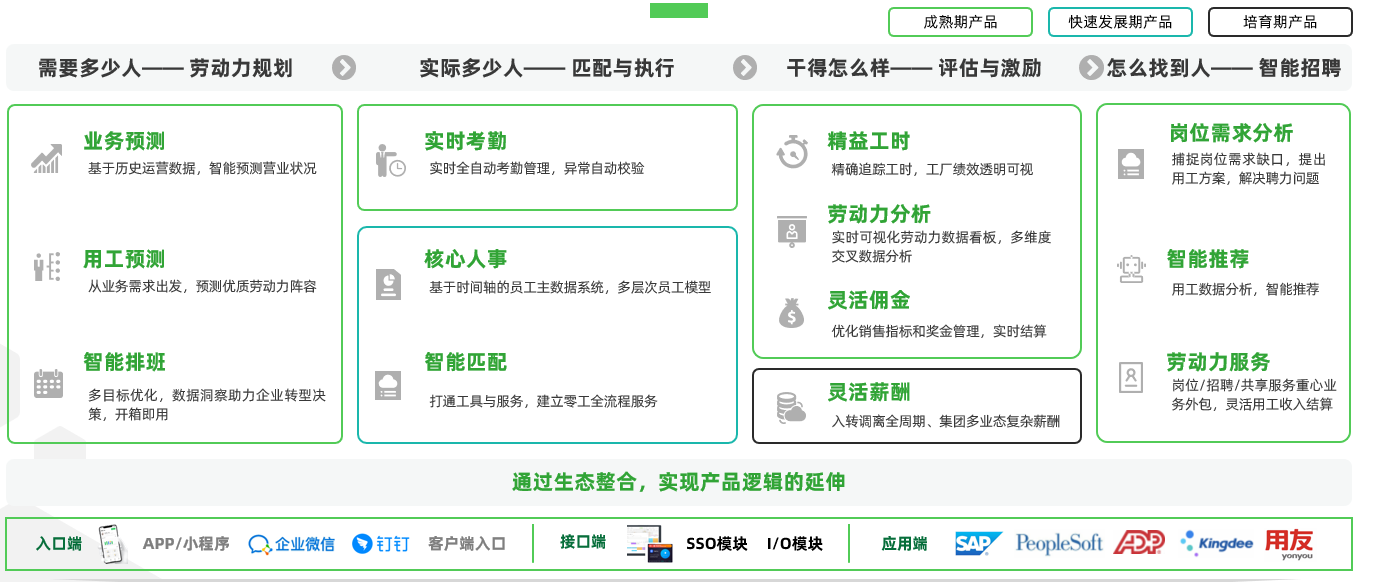Click the description 用工数据分析，智能推荐
The width and height of the screenshot is (1374, 582).
tap(1245, 289)
